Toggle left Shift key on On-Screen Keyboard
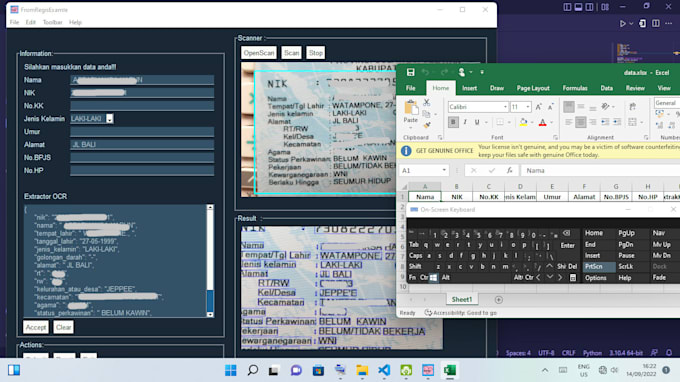Screen dimensions: 680x382 (415, 267)
